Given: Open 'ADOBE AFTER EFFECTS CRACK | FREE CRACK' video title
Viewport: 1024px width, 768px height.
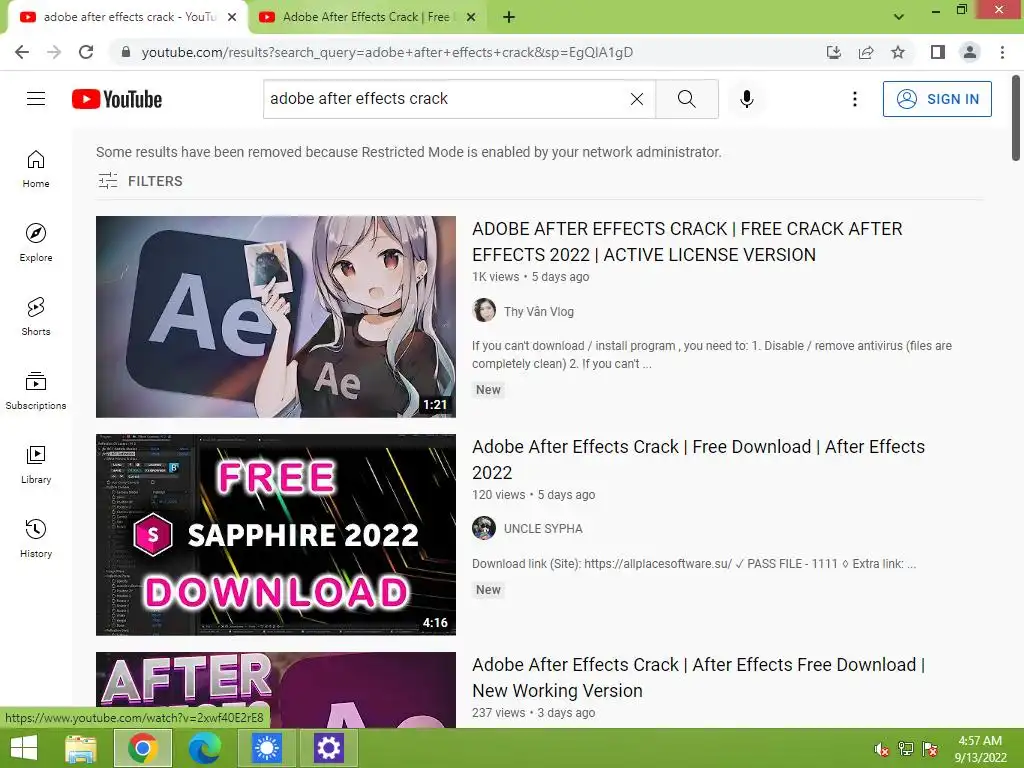Looking at the screenshot, I should coord(687,242).
